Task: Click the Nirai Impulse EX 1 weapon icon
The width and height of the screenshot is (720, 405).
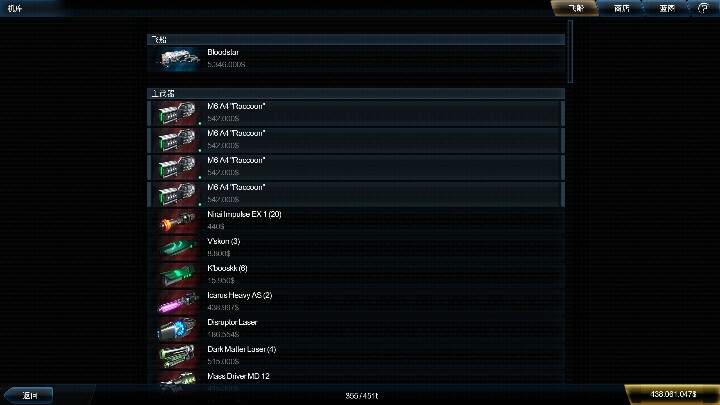Action: coord(178,221)
